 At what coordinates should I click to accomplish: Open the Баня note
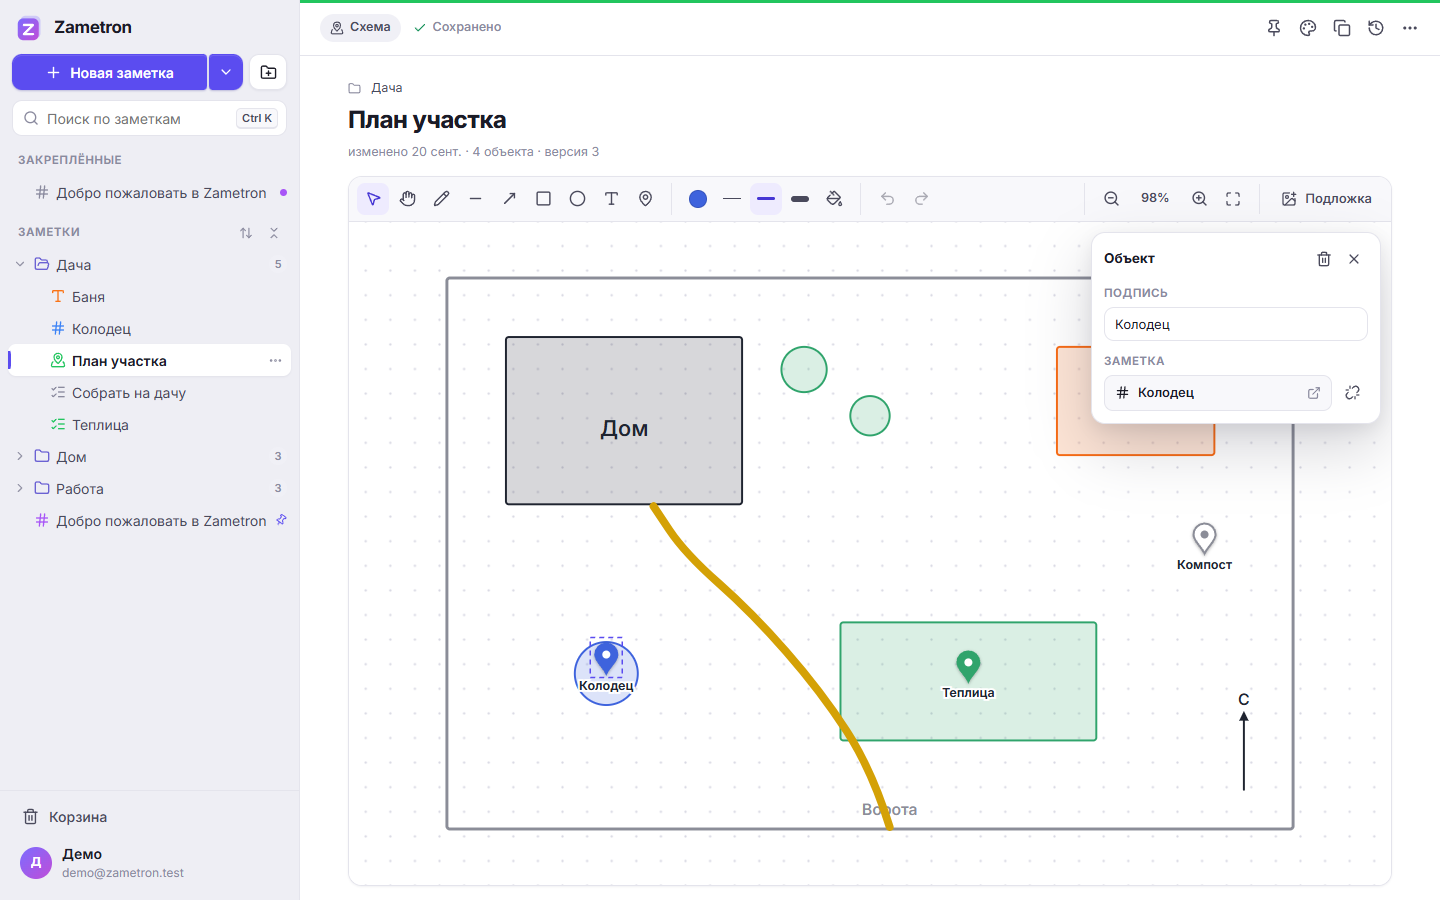pyautogui.click(x=150, y=297)
